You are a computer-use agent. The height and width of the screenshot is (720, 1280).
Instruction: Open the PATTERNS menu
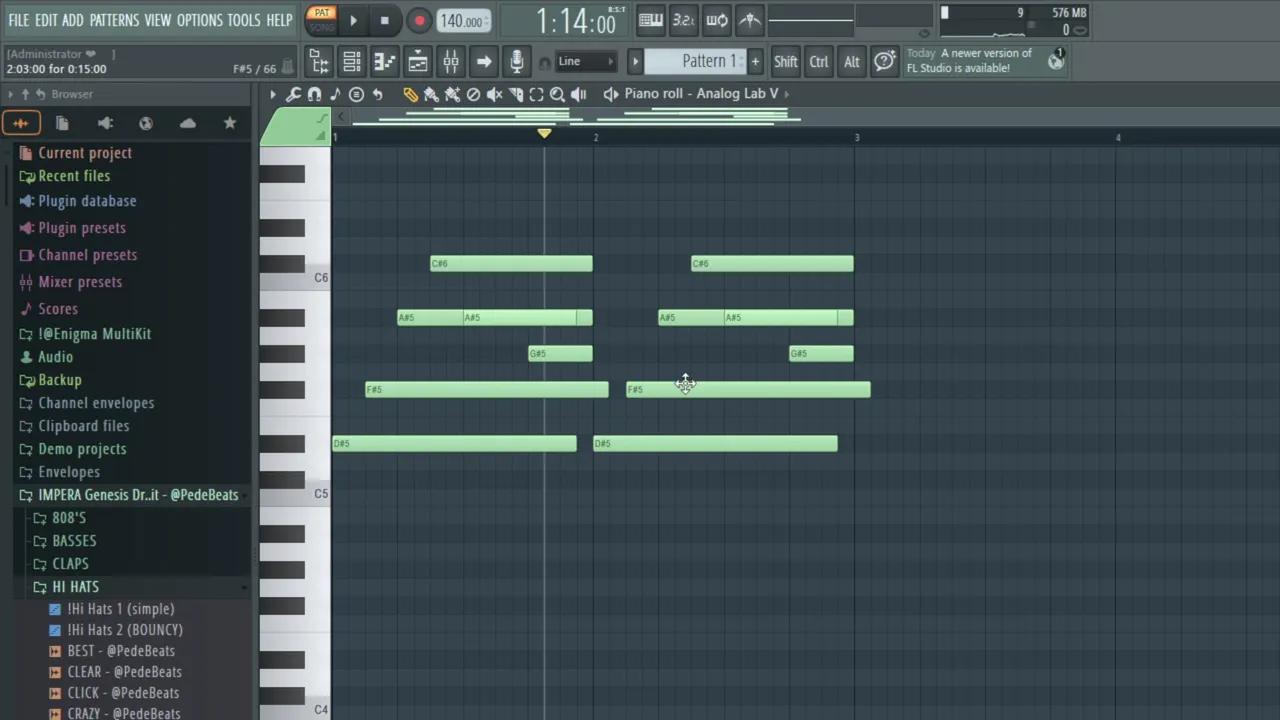[x=114, y=20]
